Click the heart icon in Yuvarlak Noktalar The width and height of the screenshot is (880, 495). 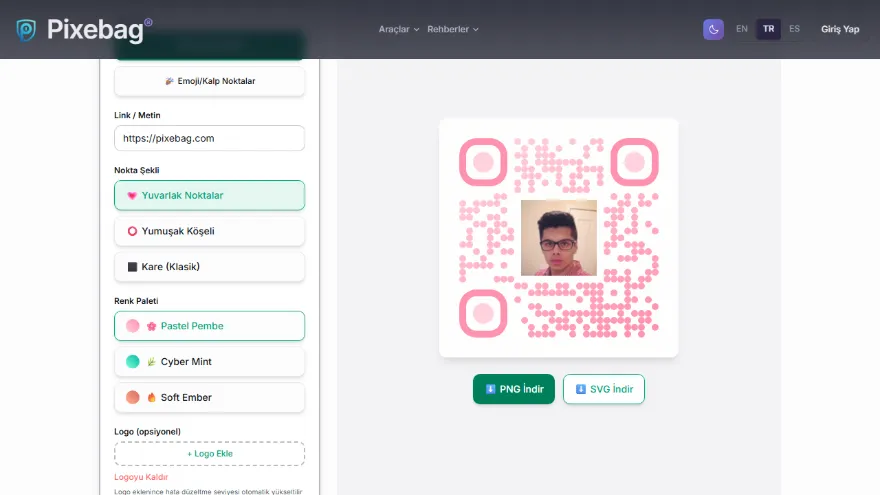point(132,196)
